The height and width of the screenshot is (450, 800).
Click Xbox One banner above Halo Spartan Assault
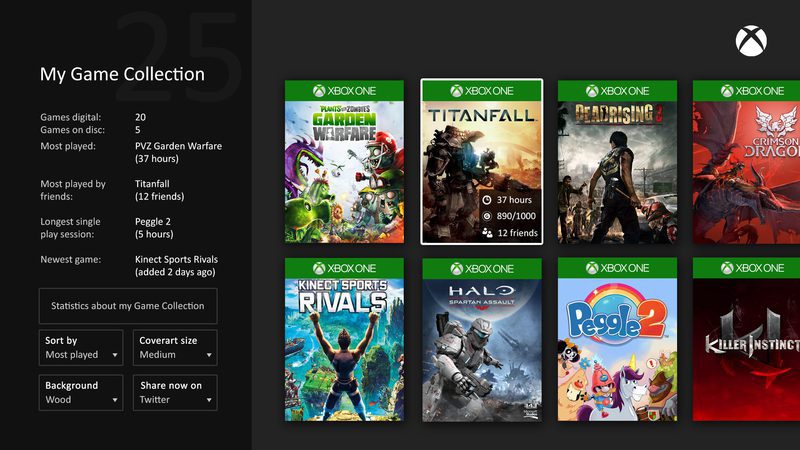click(x=482, y=269)
